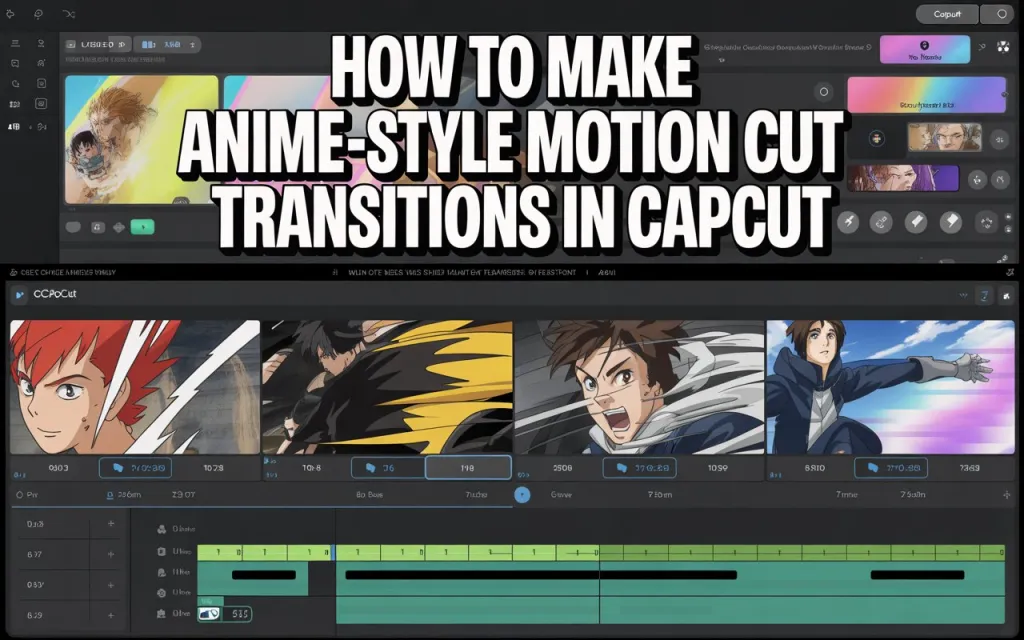Select the purple-to-blue gradient effect card
The image size is (1024, 640).
tap(925, 50)
